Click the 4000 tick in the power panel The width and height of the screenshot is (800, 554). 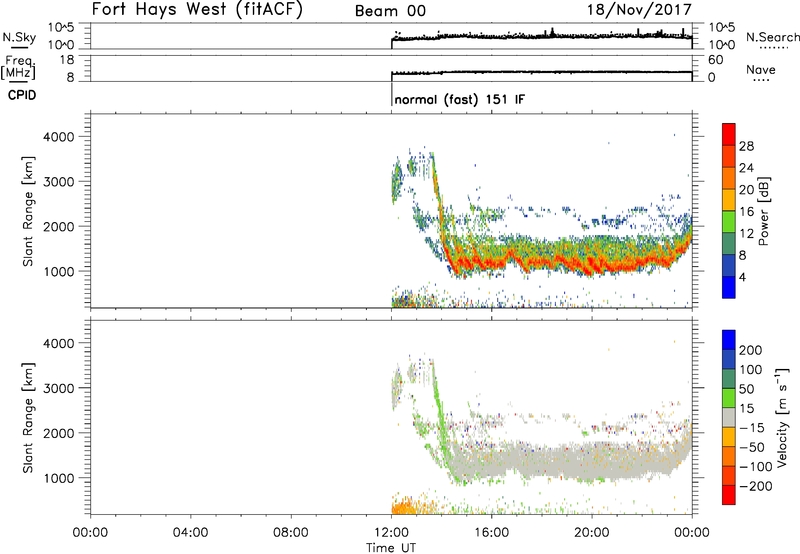(59, 137)
